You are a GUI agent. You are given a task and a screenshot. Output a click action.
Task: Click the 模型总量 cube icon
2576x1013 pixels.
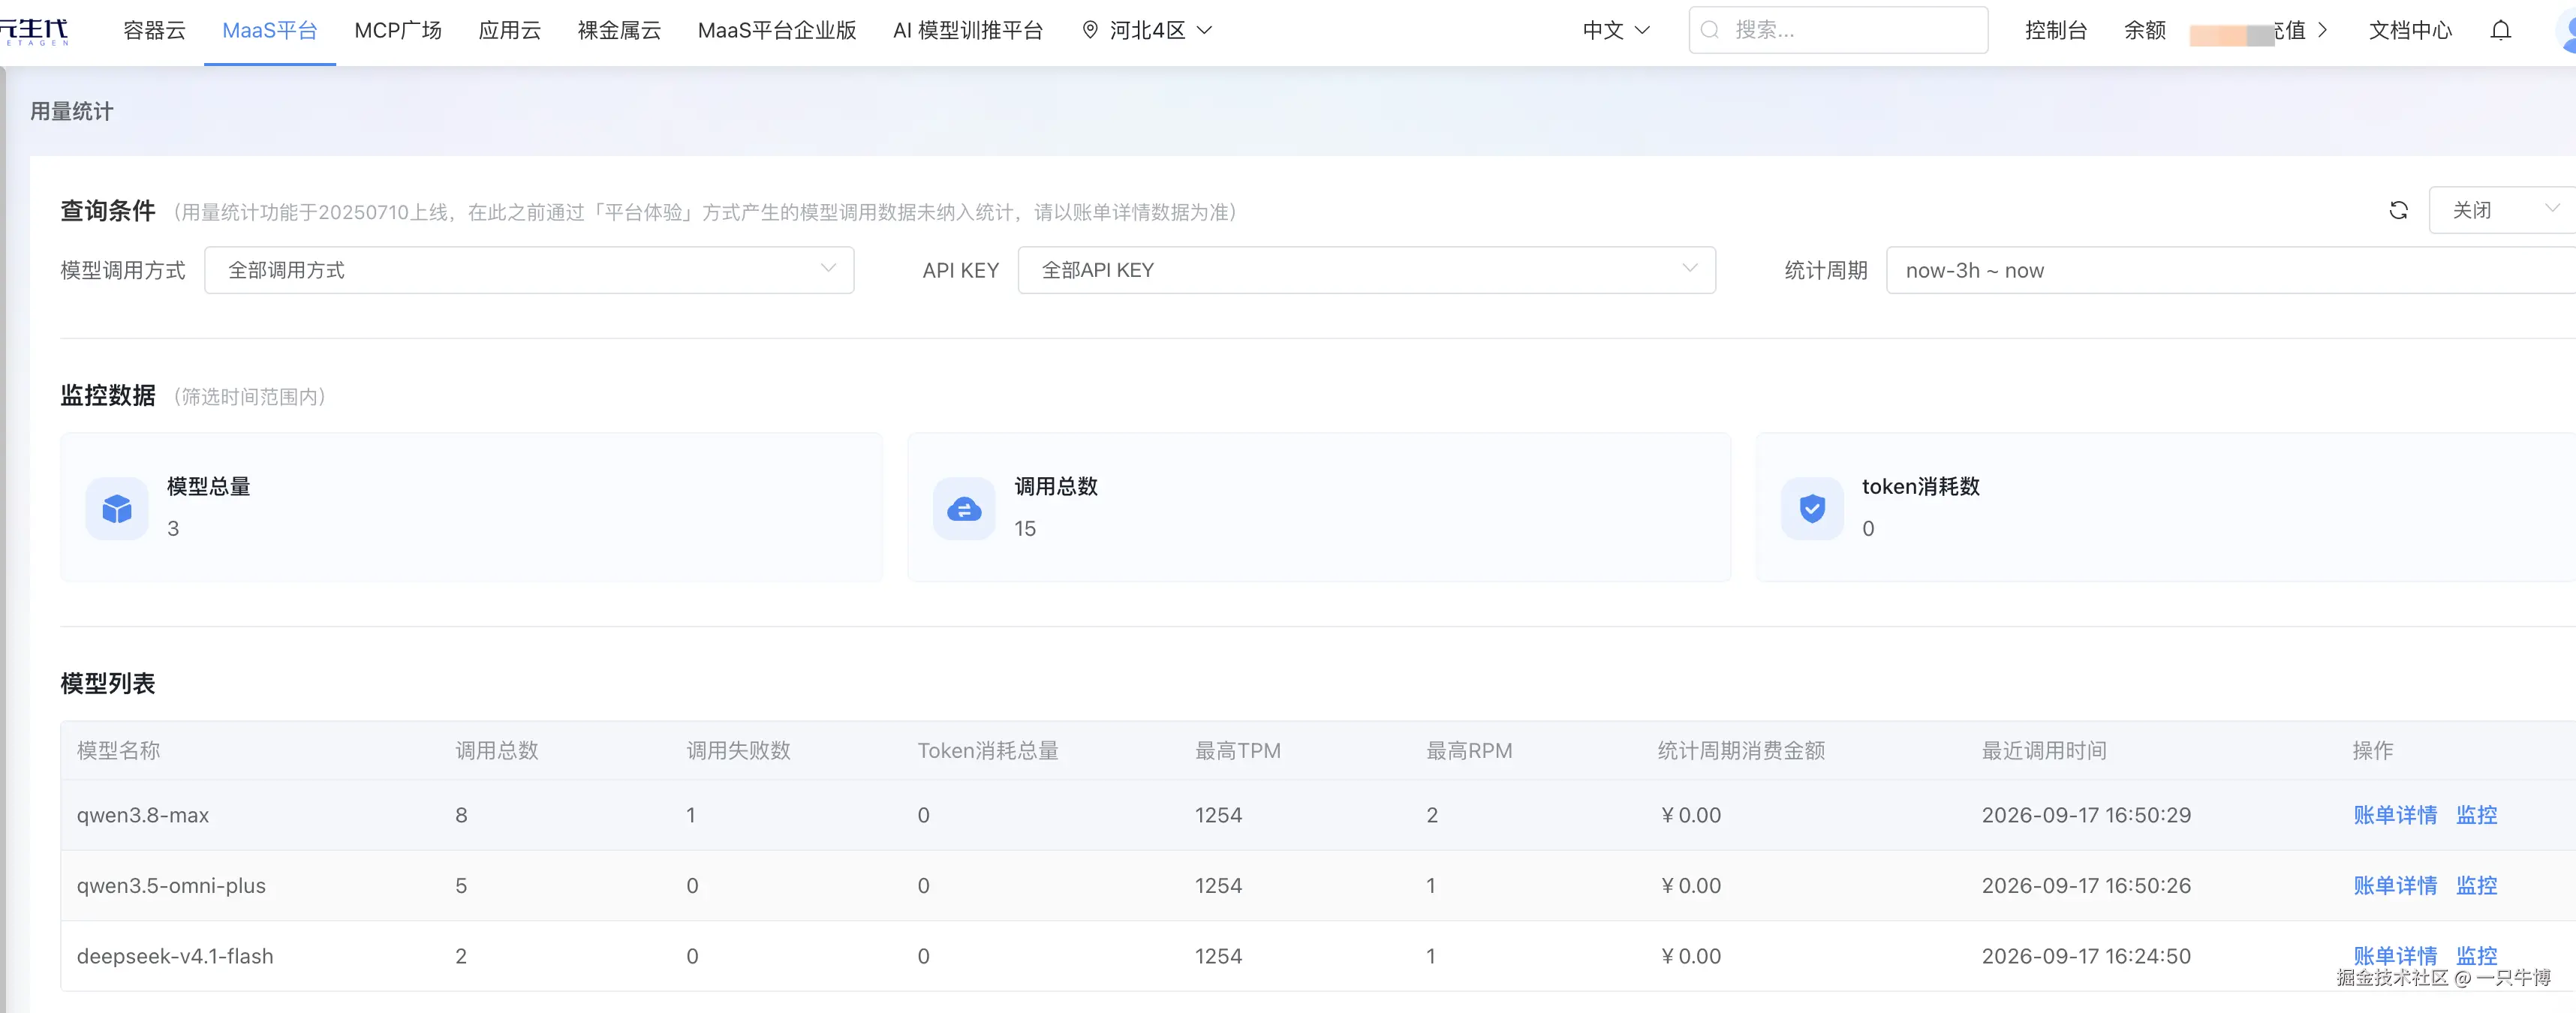(x=117, y=509)
